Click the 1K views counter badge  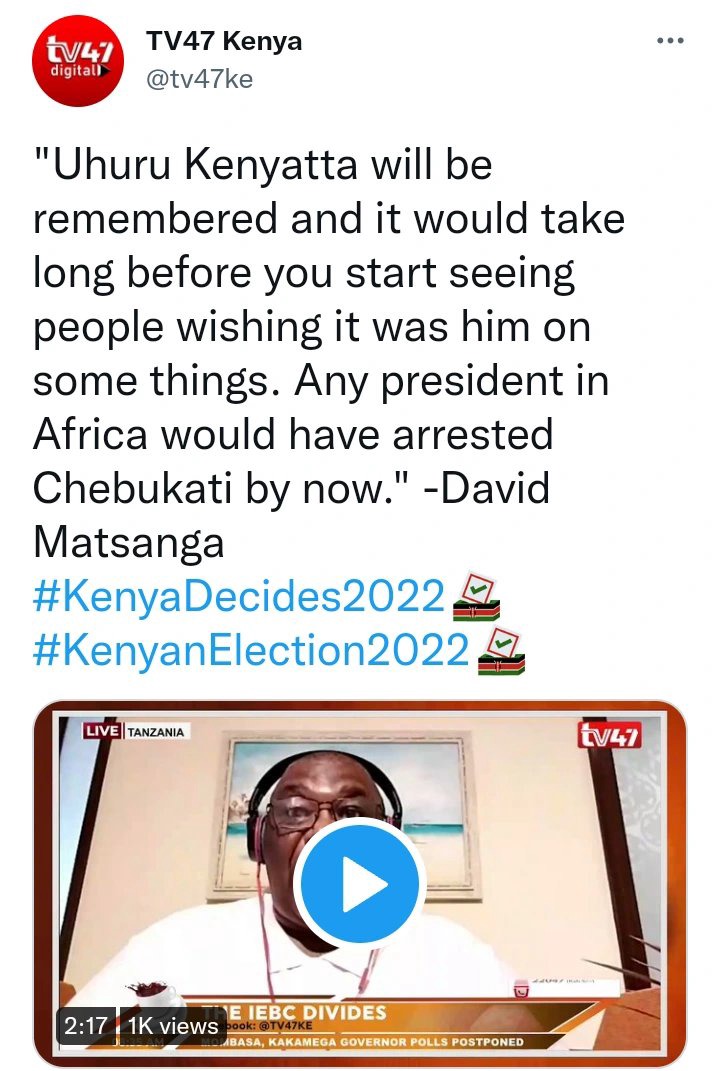(x=172, y=1025)
